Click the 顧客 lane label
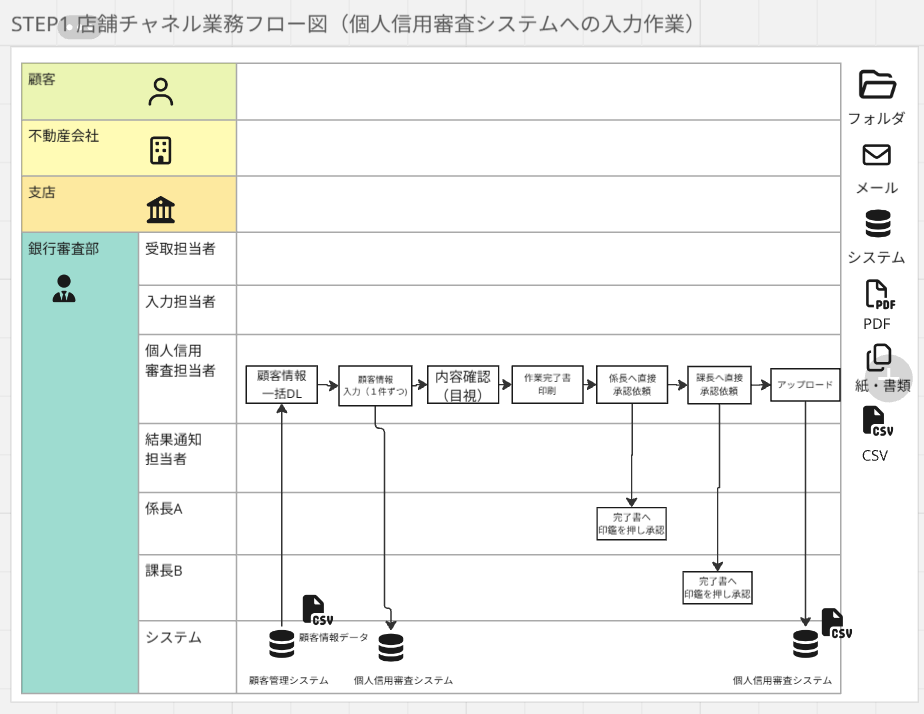 click(x=42, y=79)
